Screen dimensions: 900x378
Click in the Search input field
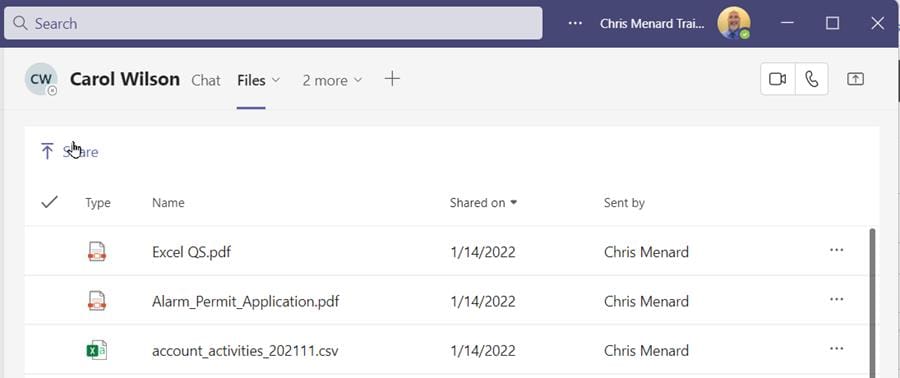click(273, 24)
